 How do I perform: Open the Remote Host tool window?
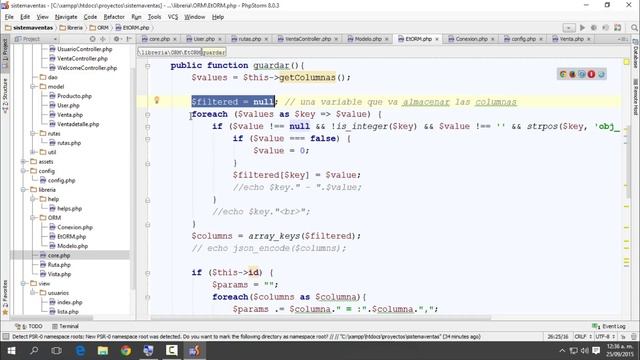636,96
